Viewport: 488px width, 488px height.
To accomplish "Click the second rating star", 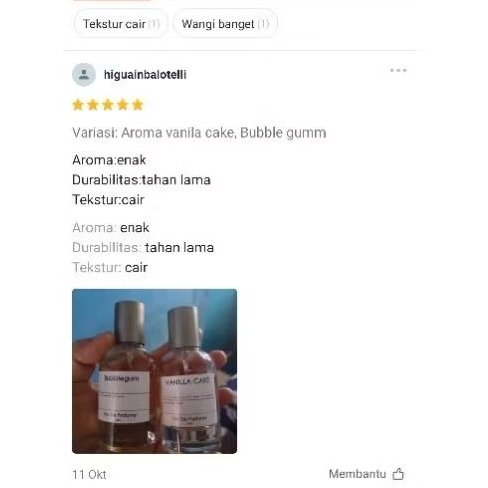I will click(93, 105).
